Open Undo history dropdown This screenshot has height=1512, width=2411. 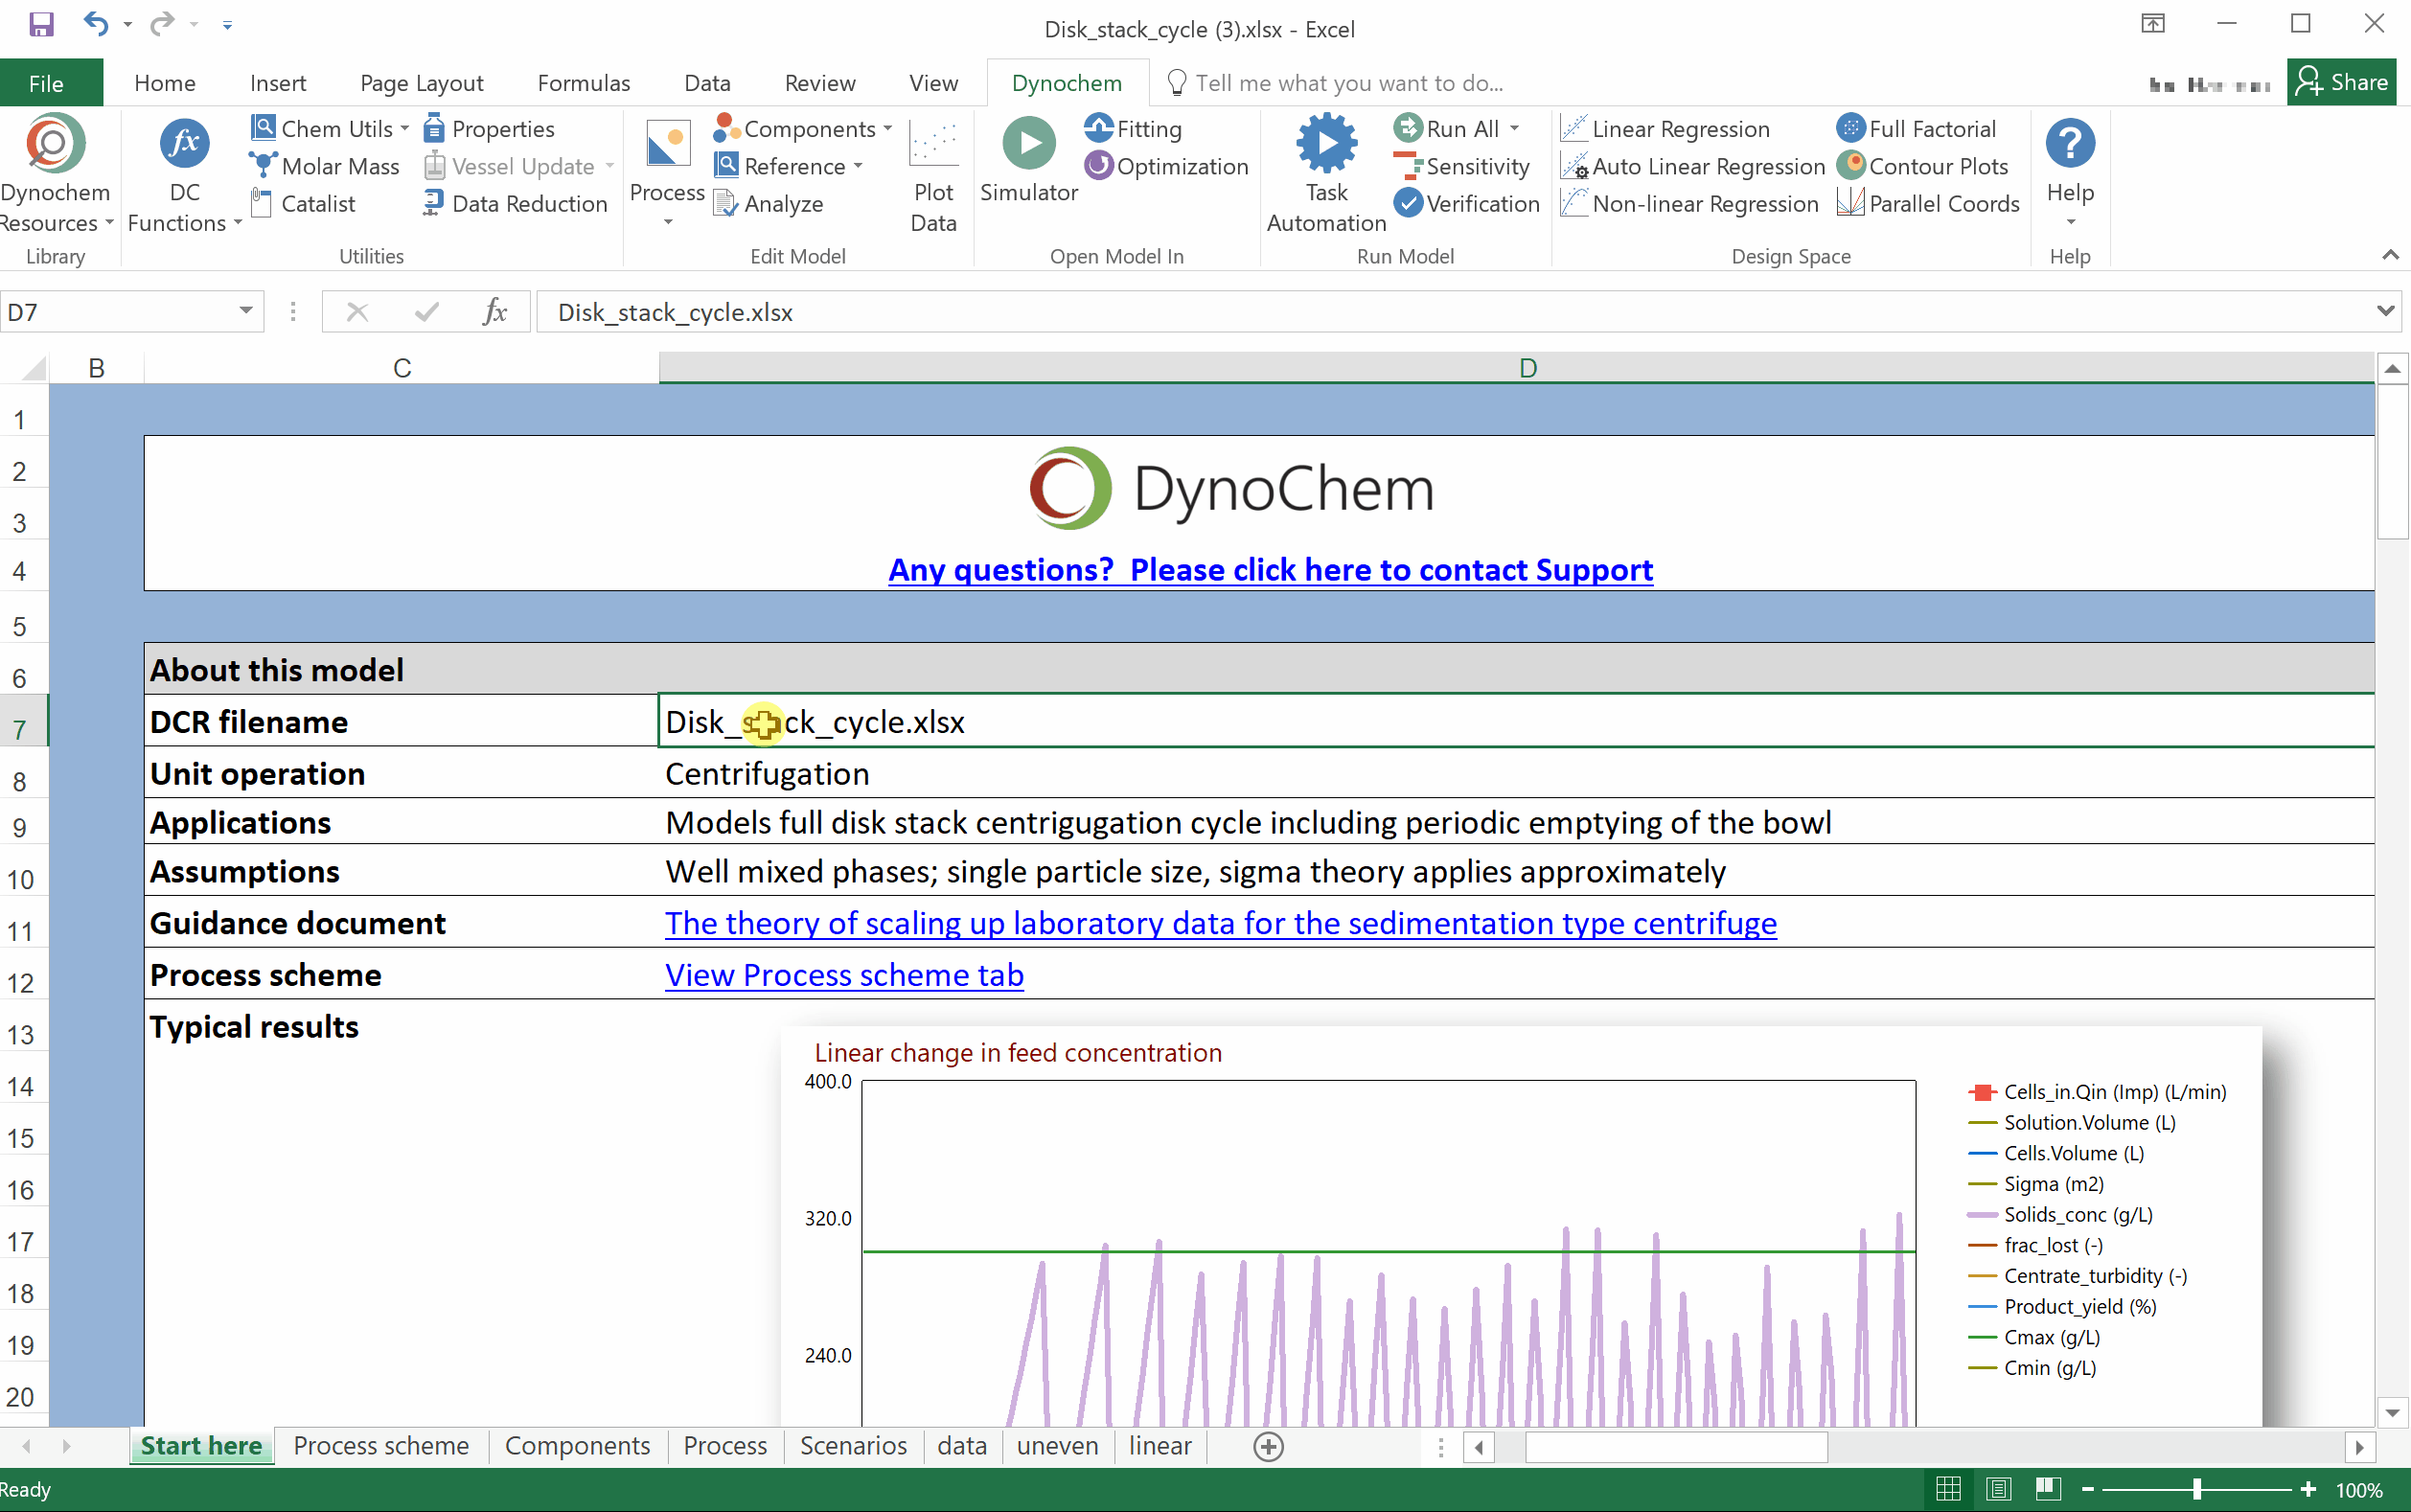pyautogui.click(x=127, y=24)
